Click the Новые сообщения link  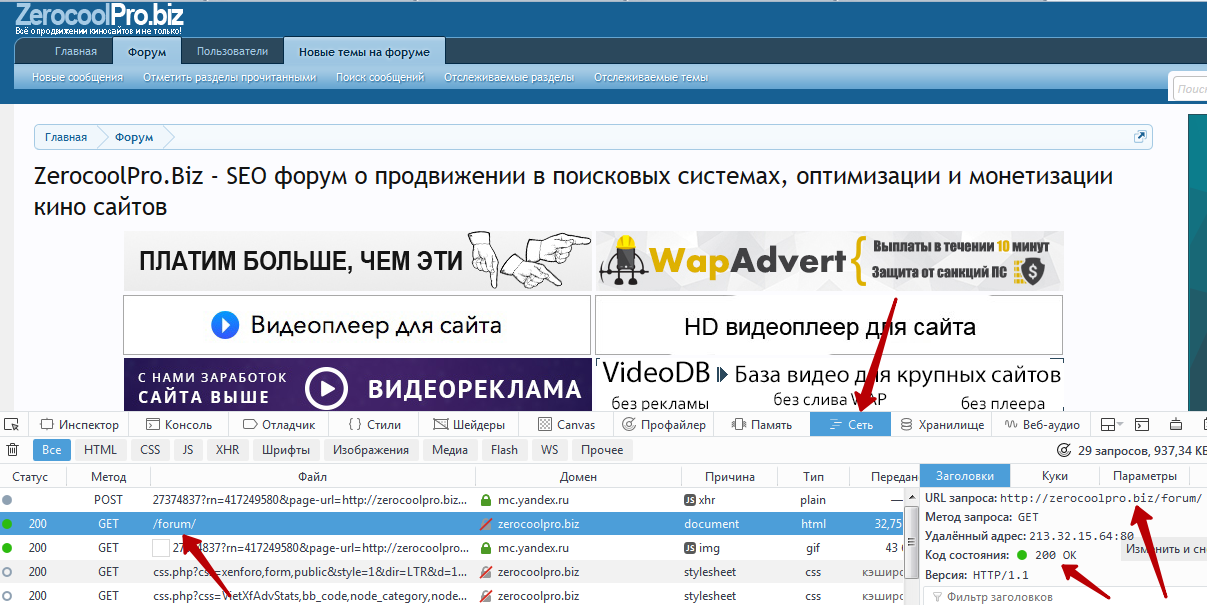(77, 77)
